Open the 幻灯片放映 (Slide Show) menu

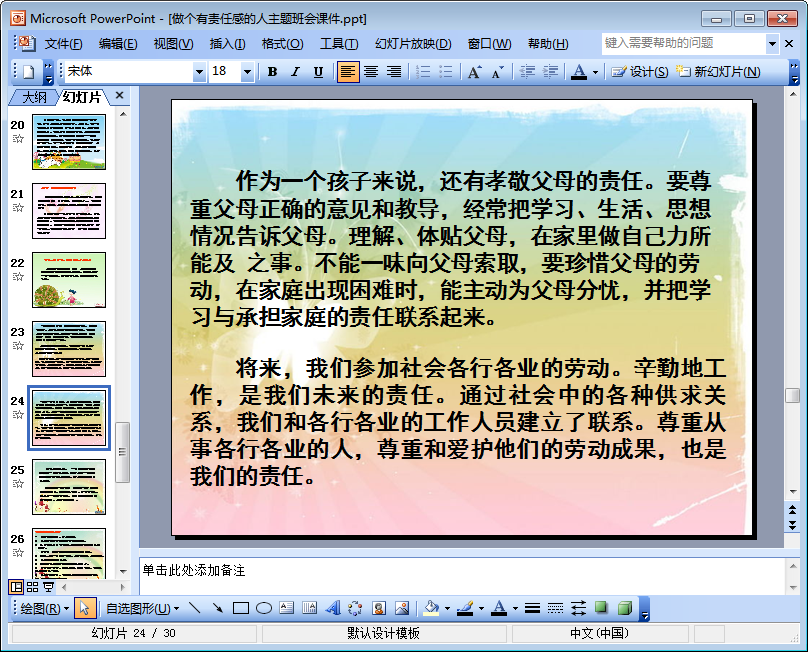[x=413, y=44]
